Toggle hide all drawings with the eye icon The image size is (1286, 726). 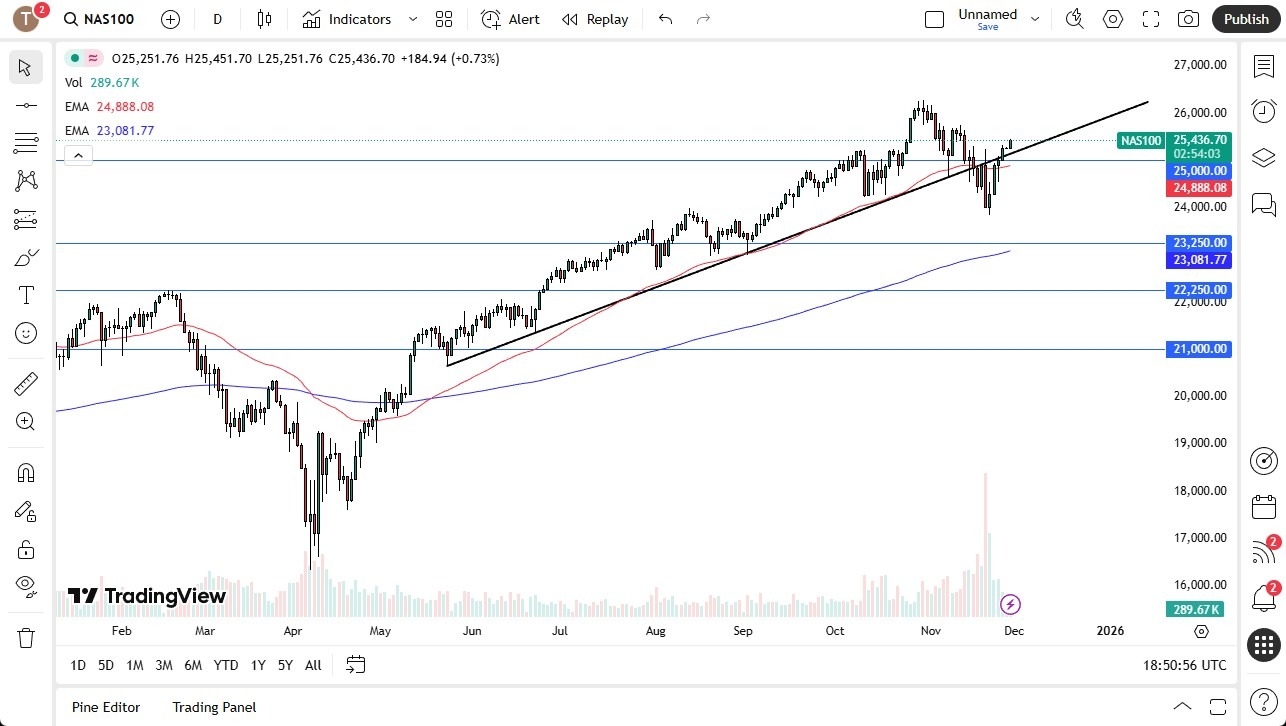pos(25,585)
